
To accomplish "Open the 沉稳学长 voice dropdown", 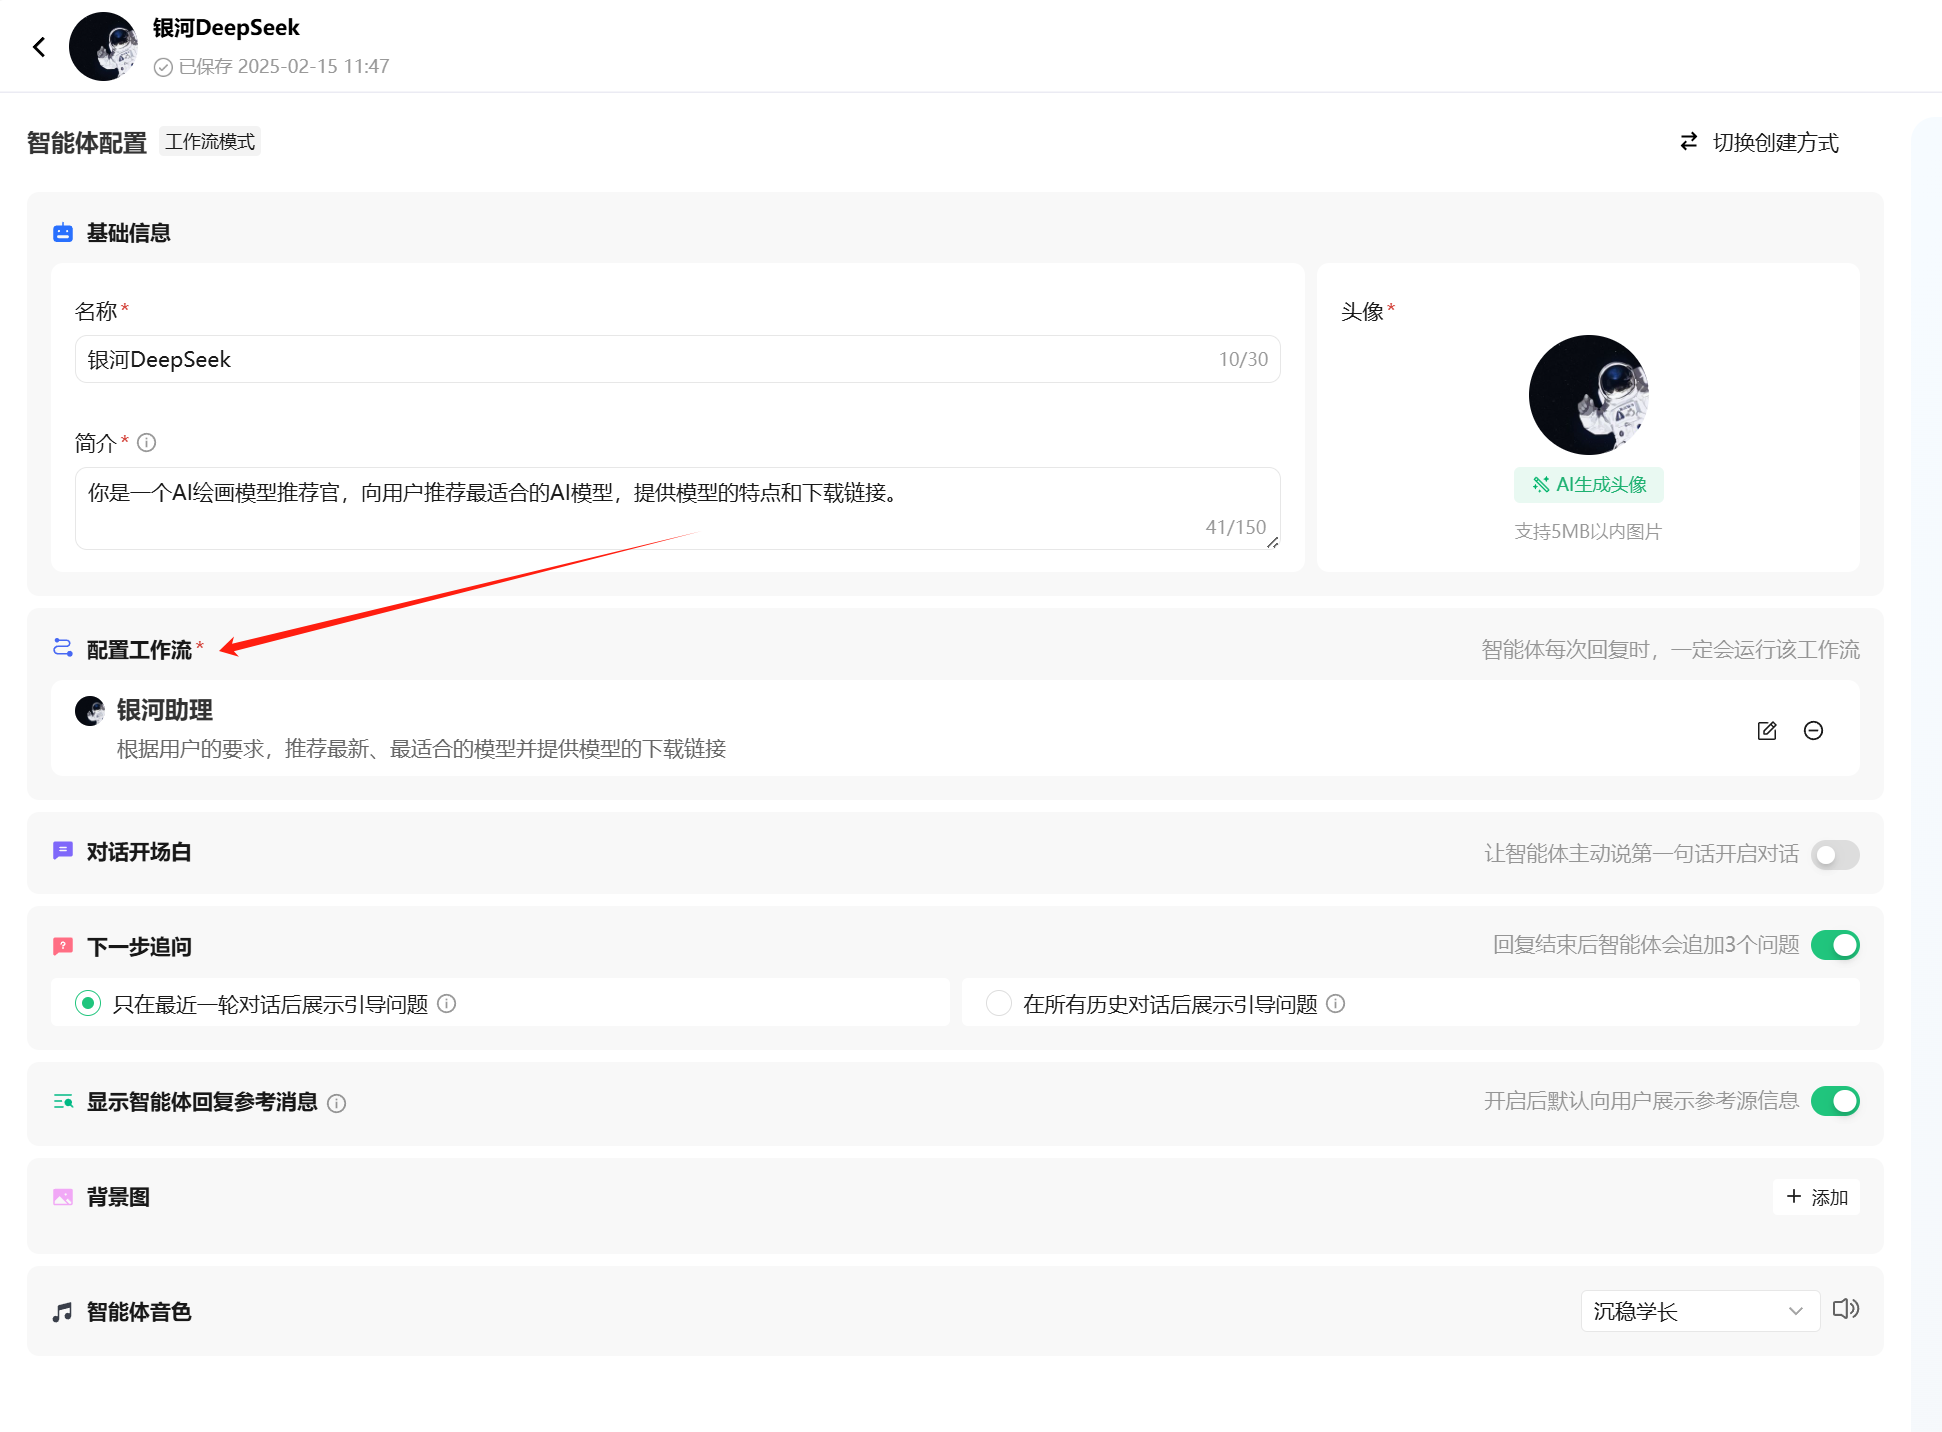I will (1699, 1311).
